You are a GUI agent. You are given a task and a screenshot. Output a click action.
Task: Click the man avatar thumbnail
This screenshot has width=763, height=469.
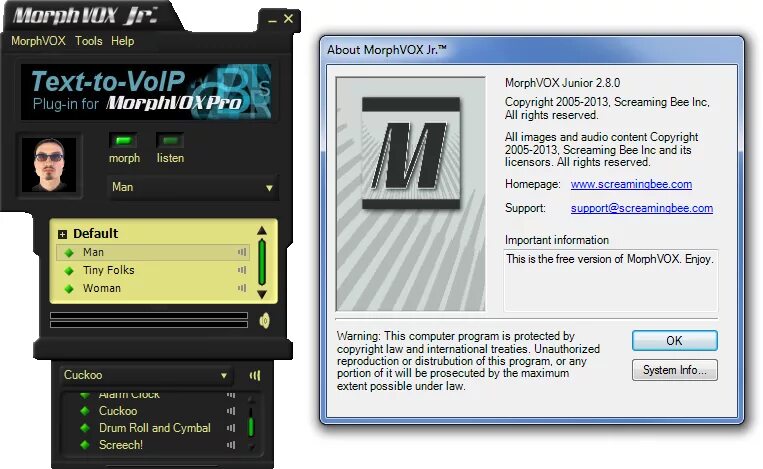coord(49,165)
